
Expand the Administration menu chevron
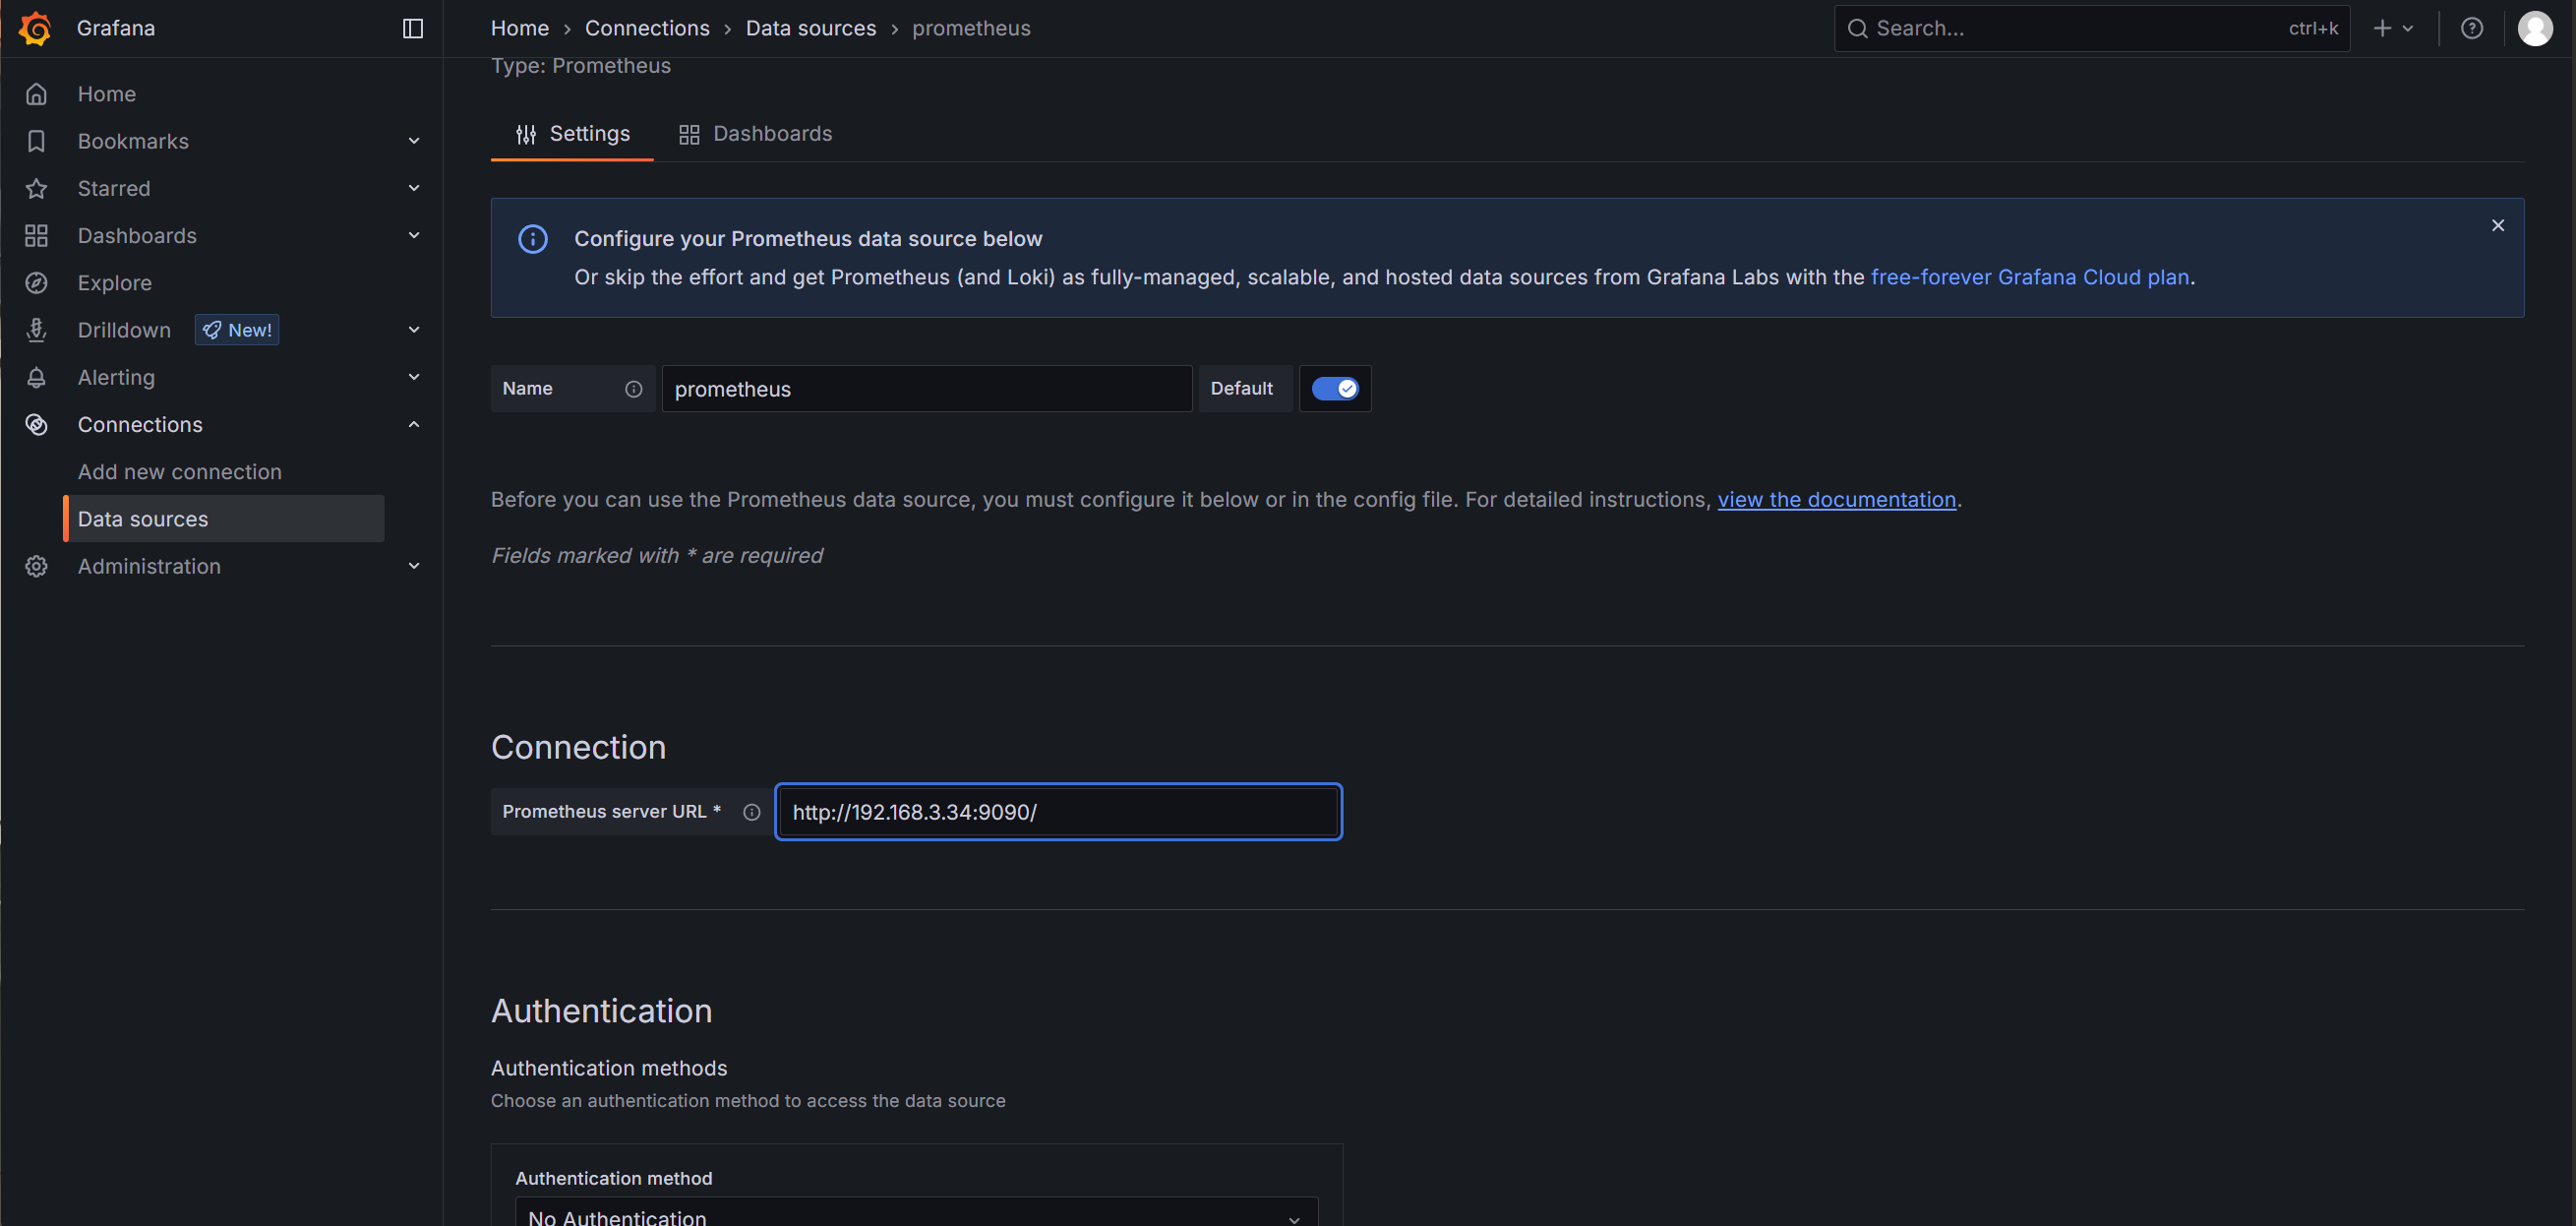pyautogui.click(x=413, y=566)
